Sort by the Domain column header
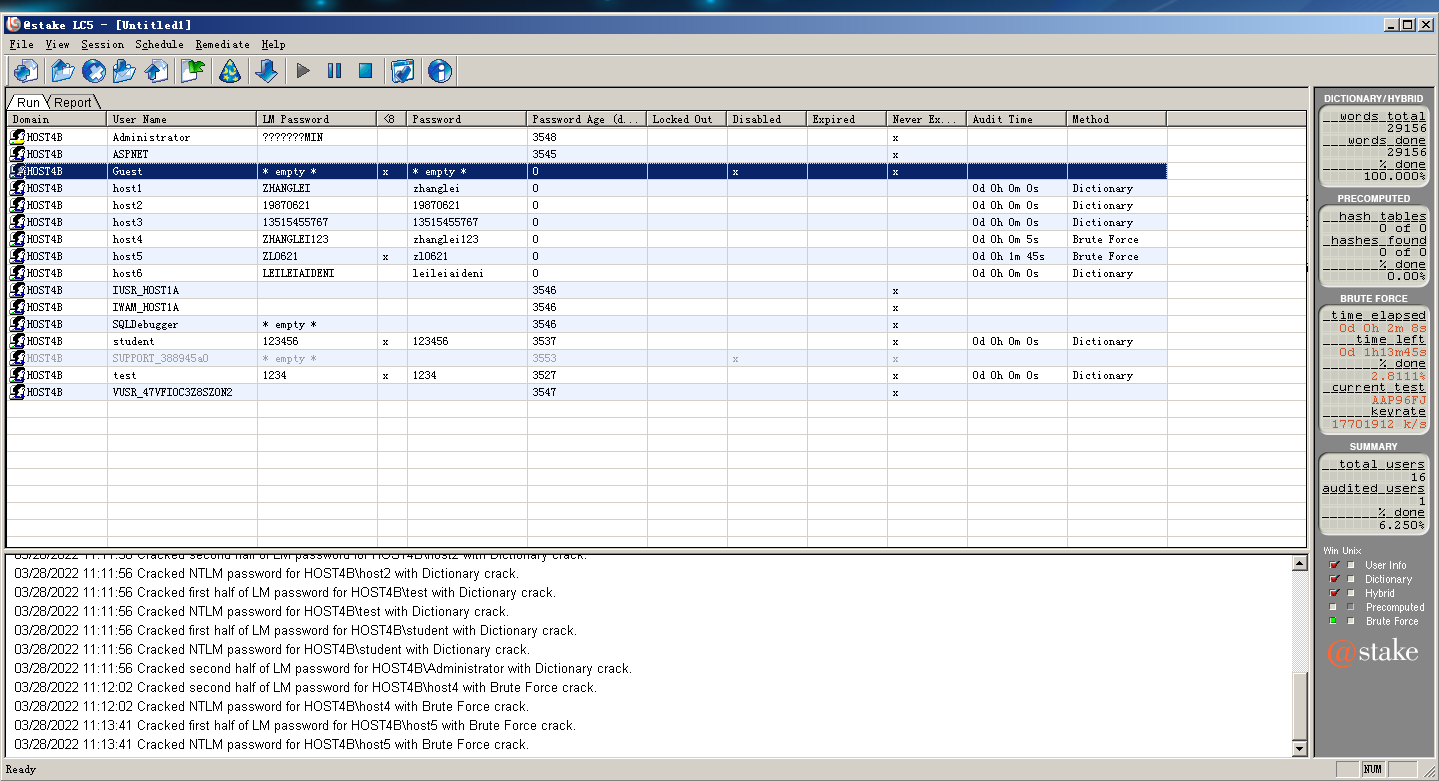1439x781 pixels. point(57,119)
